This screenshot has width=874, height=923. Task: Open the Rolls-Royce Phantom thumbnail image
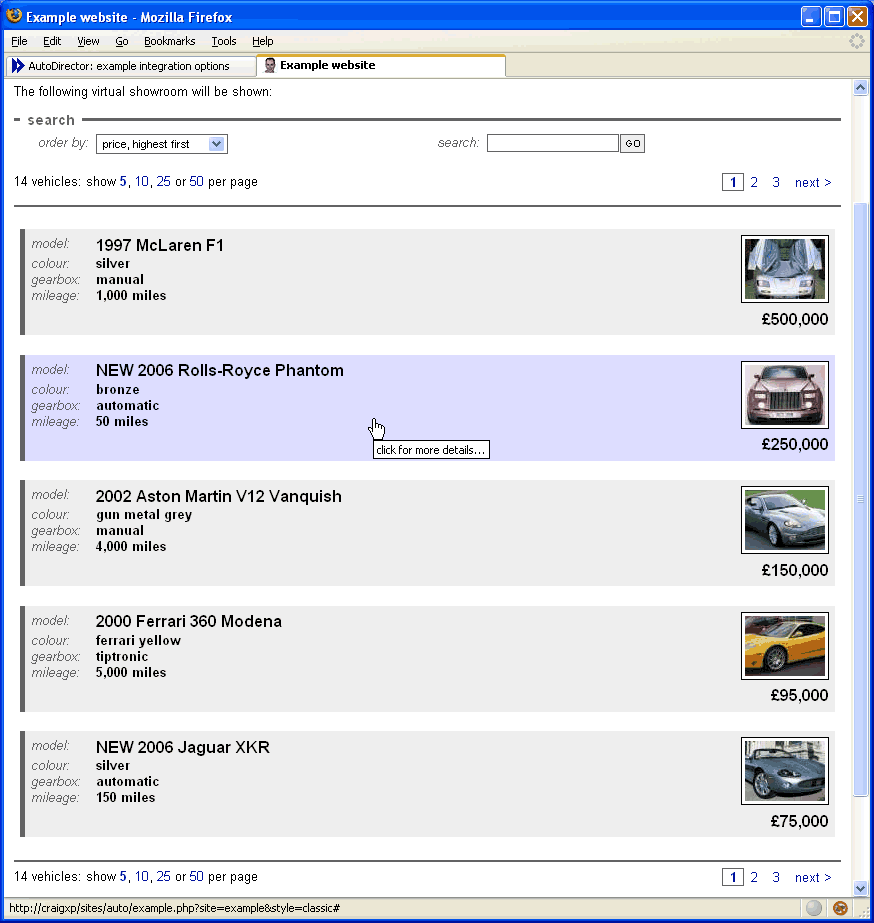785,395
